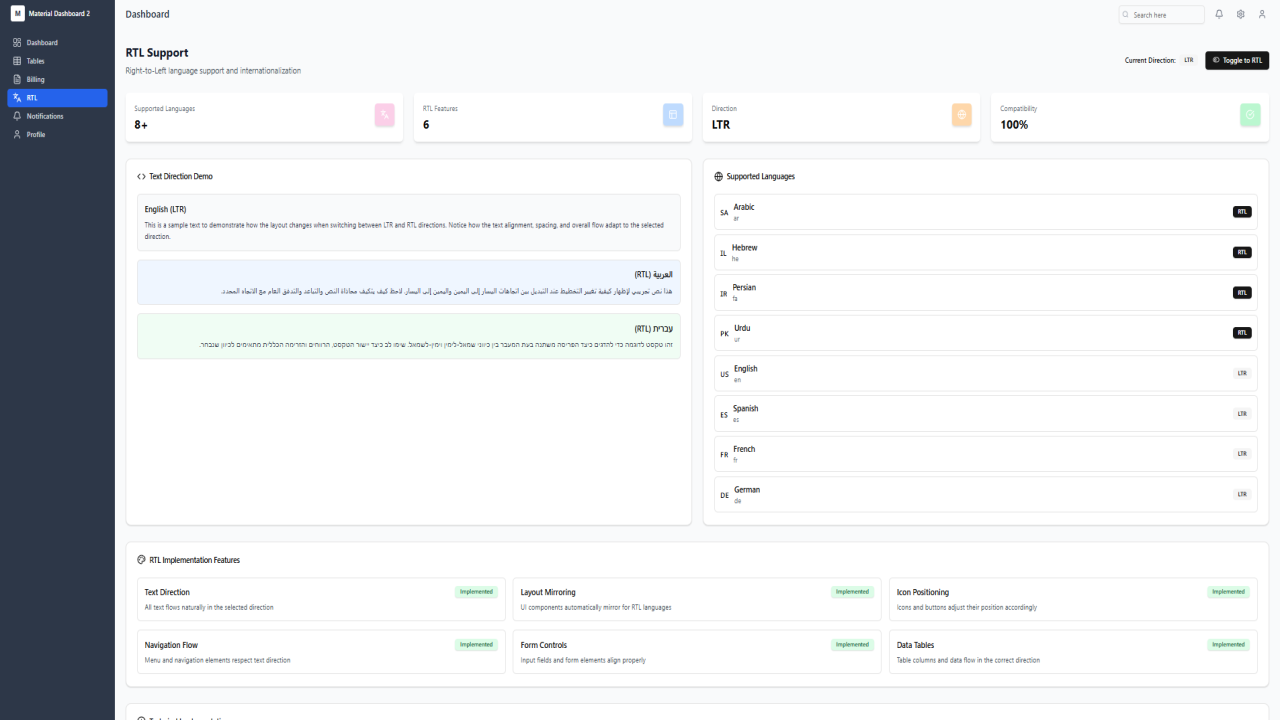
Task: Select the Urdu language row
Action: pos(985,333)
